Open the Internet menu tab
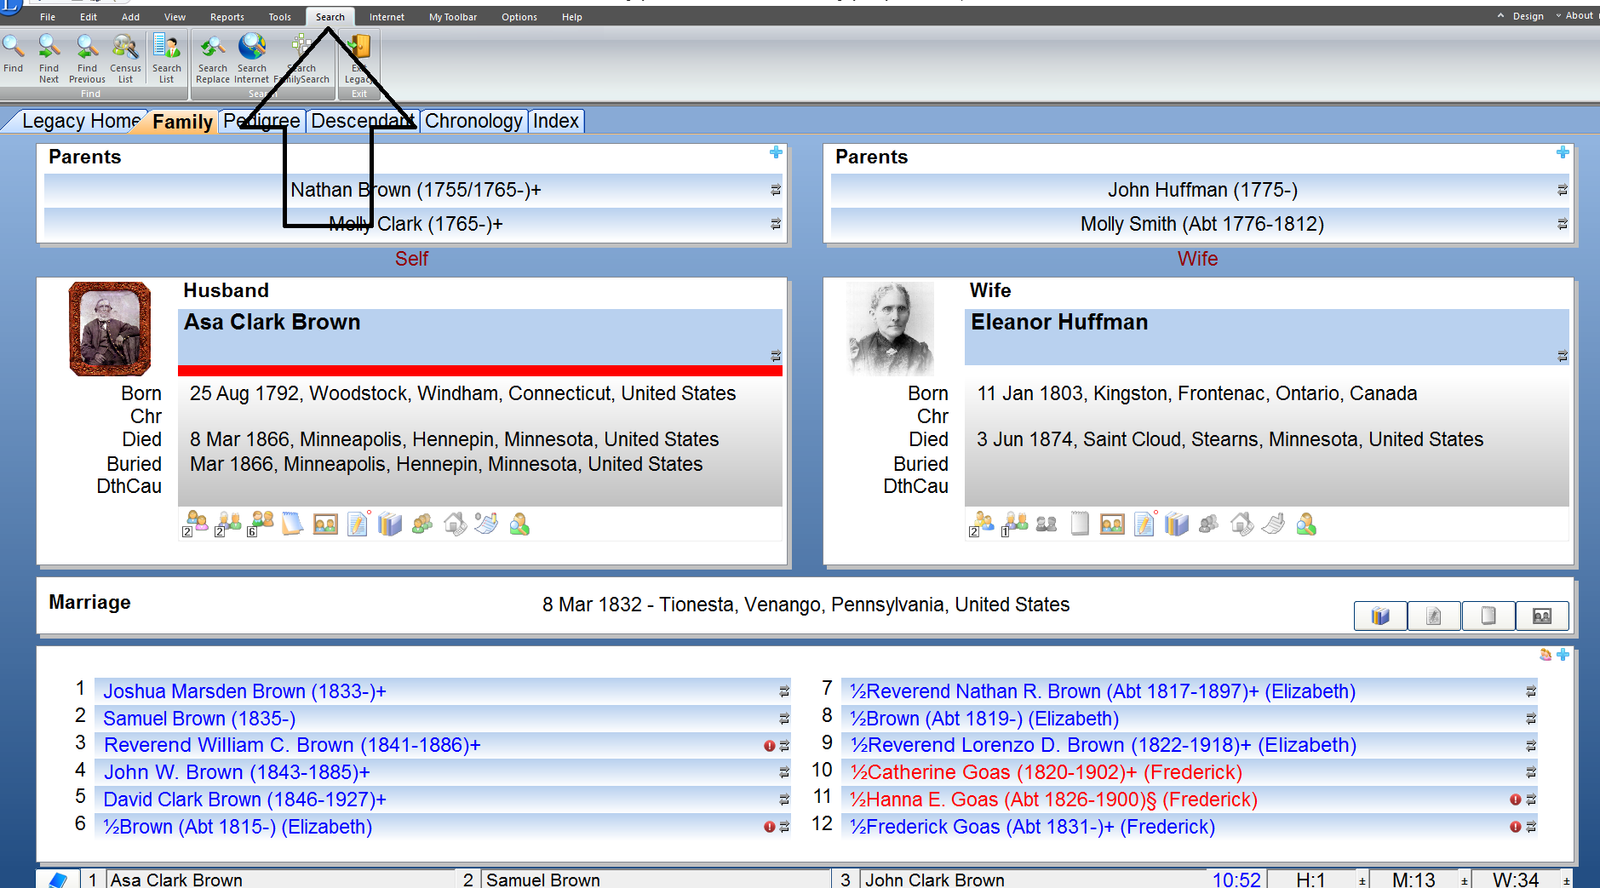1600x888 pixels. (387, 17)
